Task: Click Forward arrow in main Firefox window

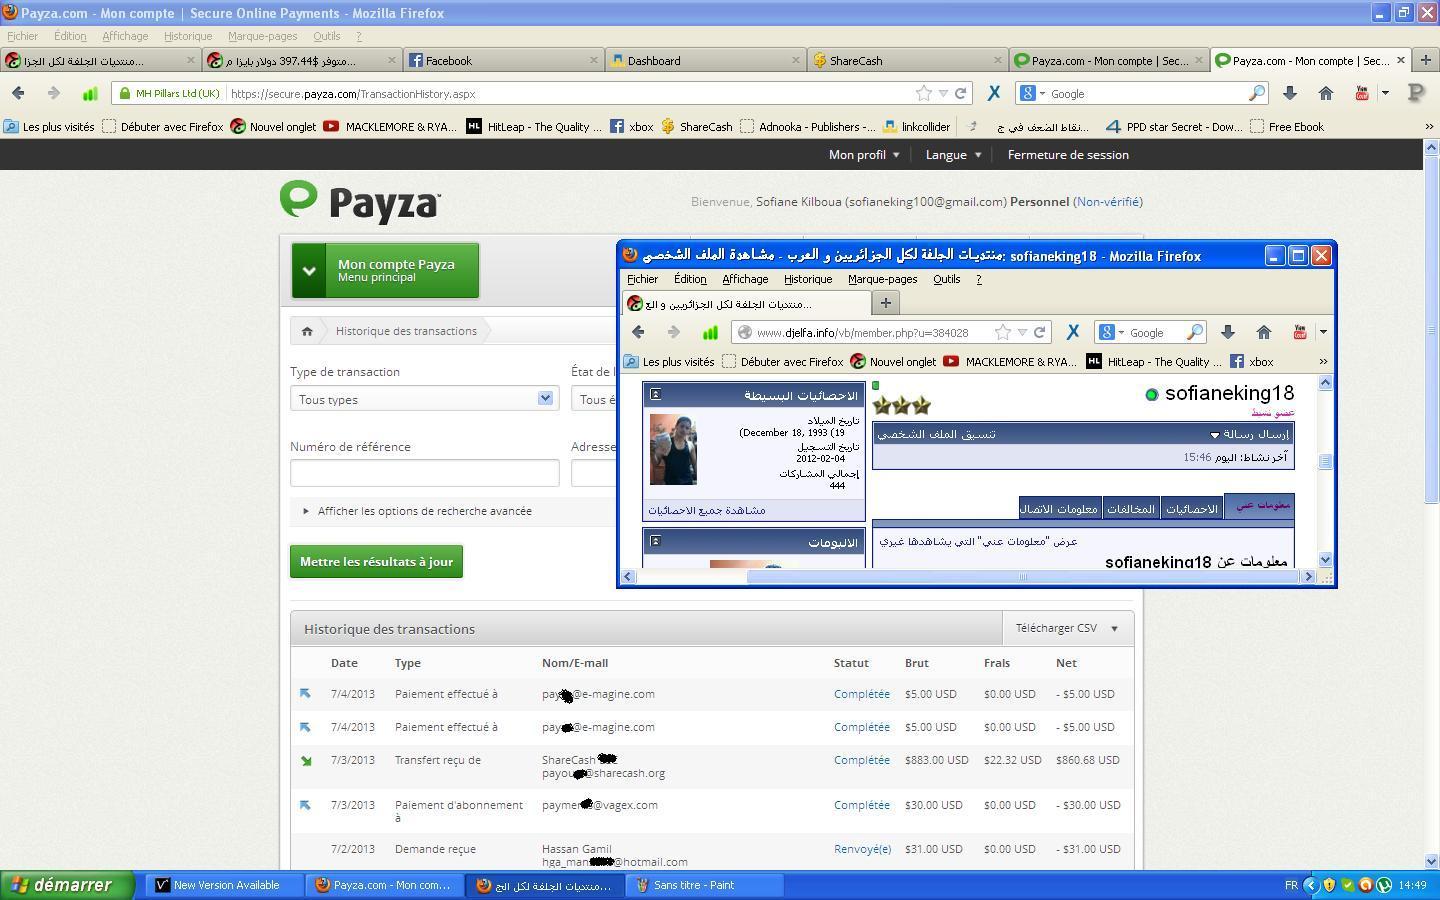Action: pos(53,93)
